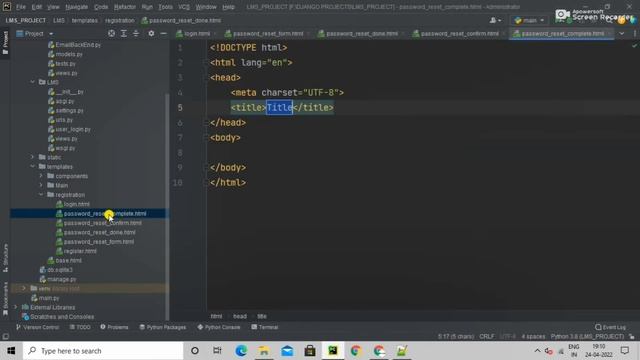Collapse the templates folder

[33, 167]
